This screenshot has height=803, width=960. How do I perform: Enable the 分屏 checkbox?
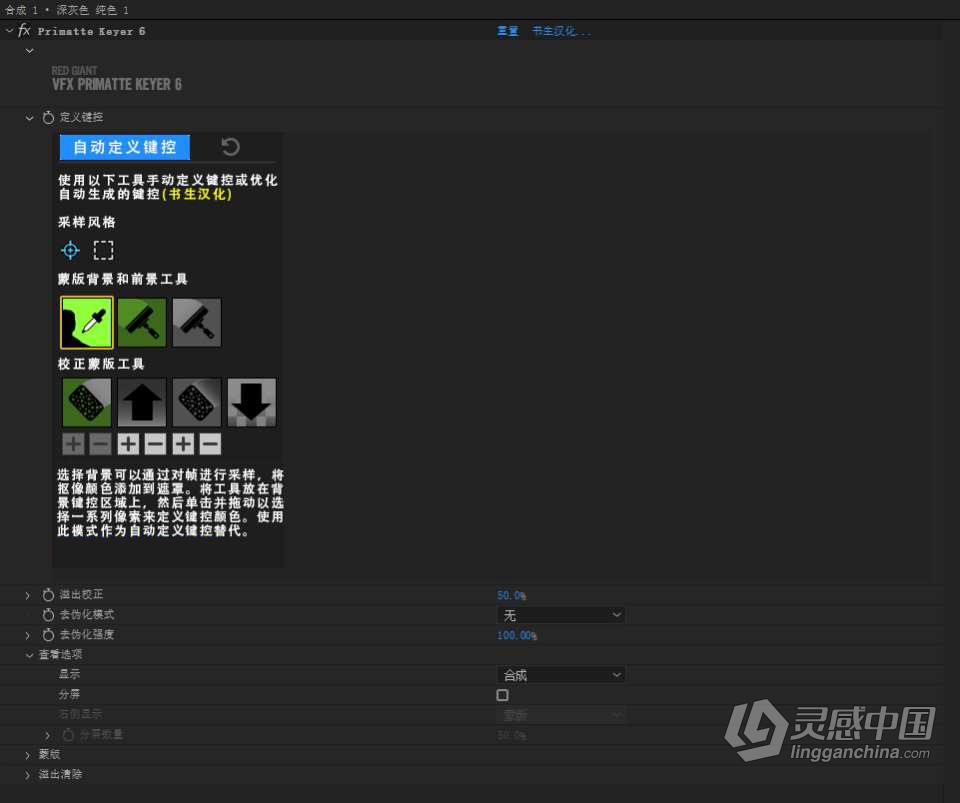click(x=503, y=695)
